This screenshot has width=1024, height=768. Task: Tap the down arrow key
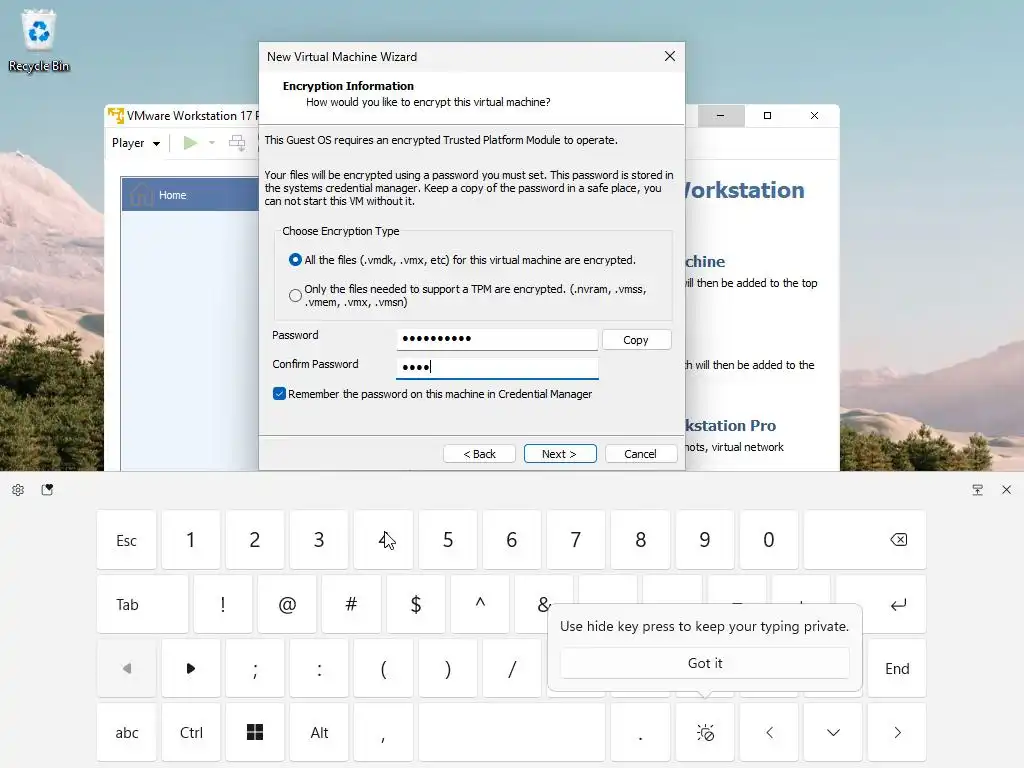tap(833, 732)
